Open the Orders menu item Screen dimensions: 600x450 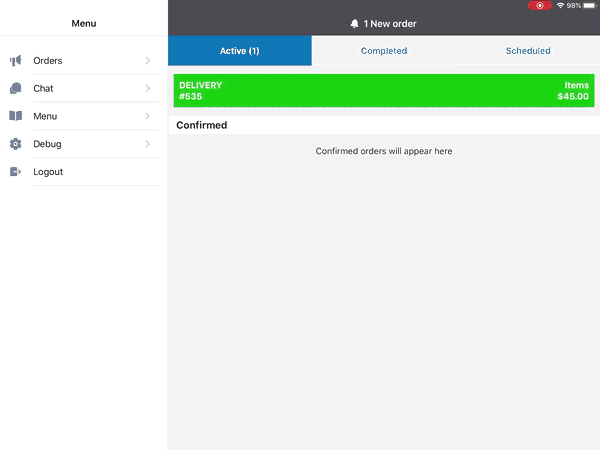pyautogui.click(x=84, y=60)
